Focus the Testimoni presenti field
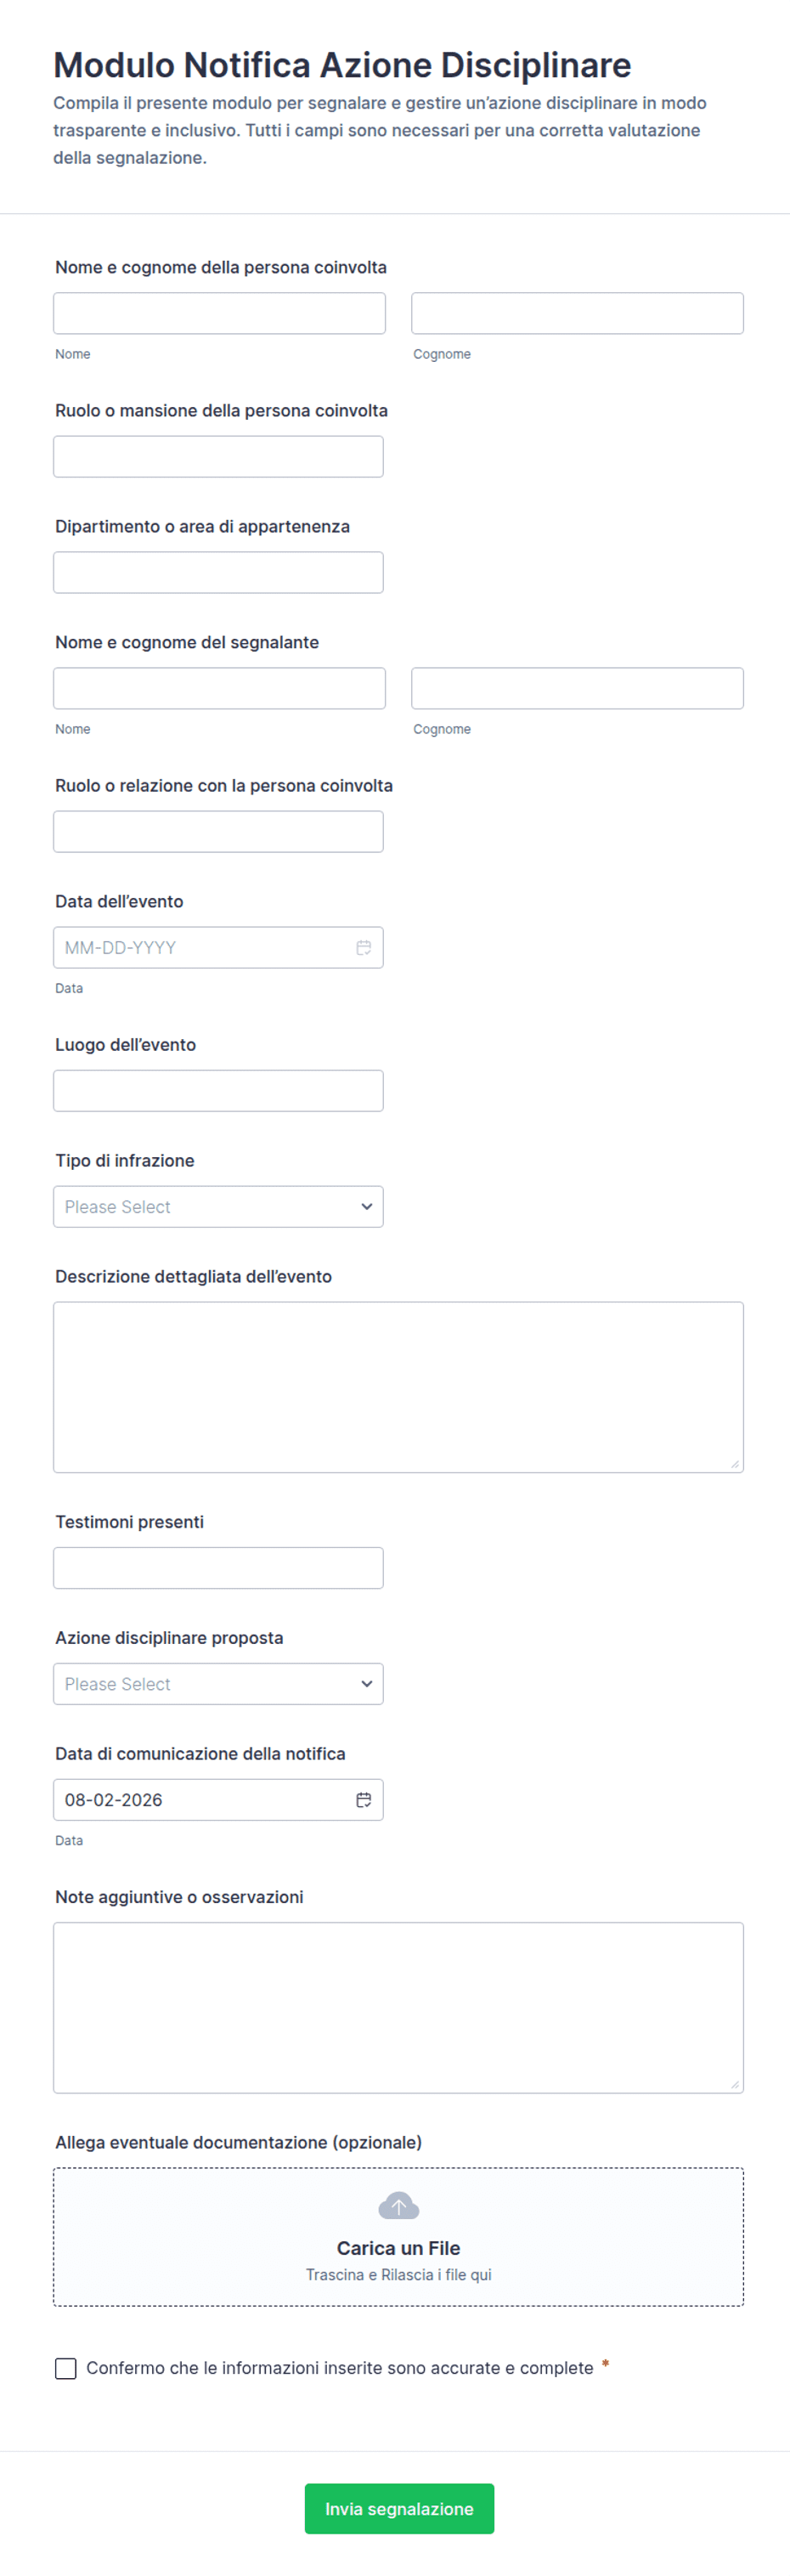Screen dimensions: 790x2576 218,1567
